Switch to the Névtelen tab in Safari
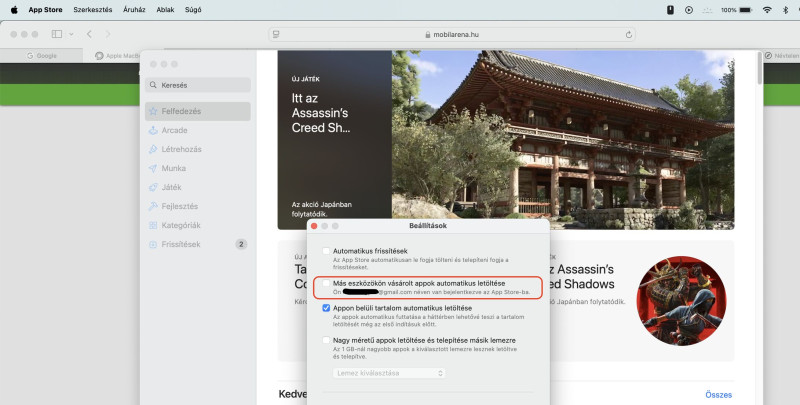This screenshot has width=800, height=405. pos(782,56)
